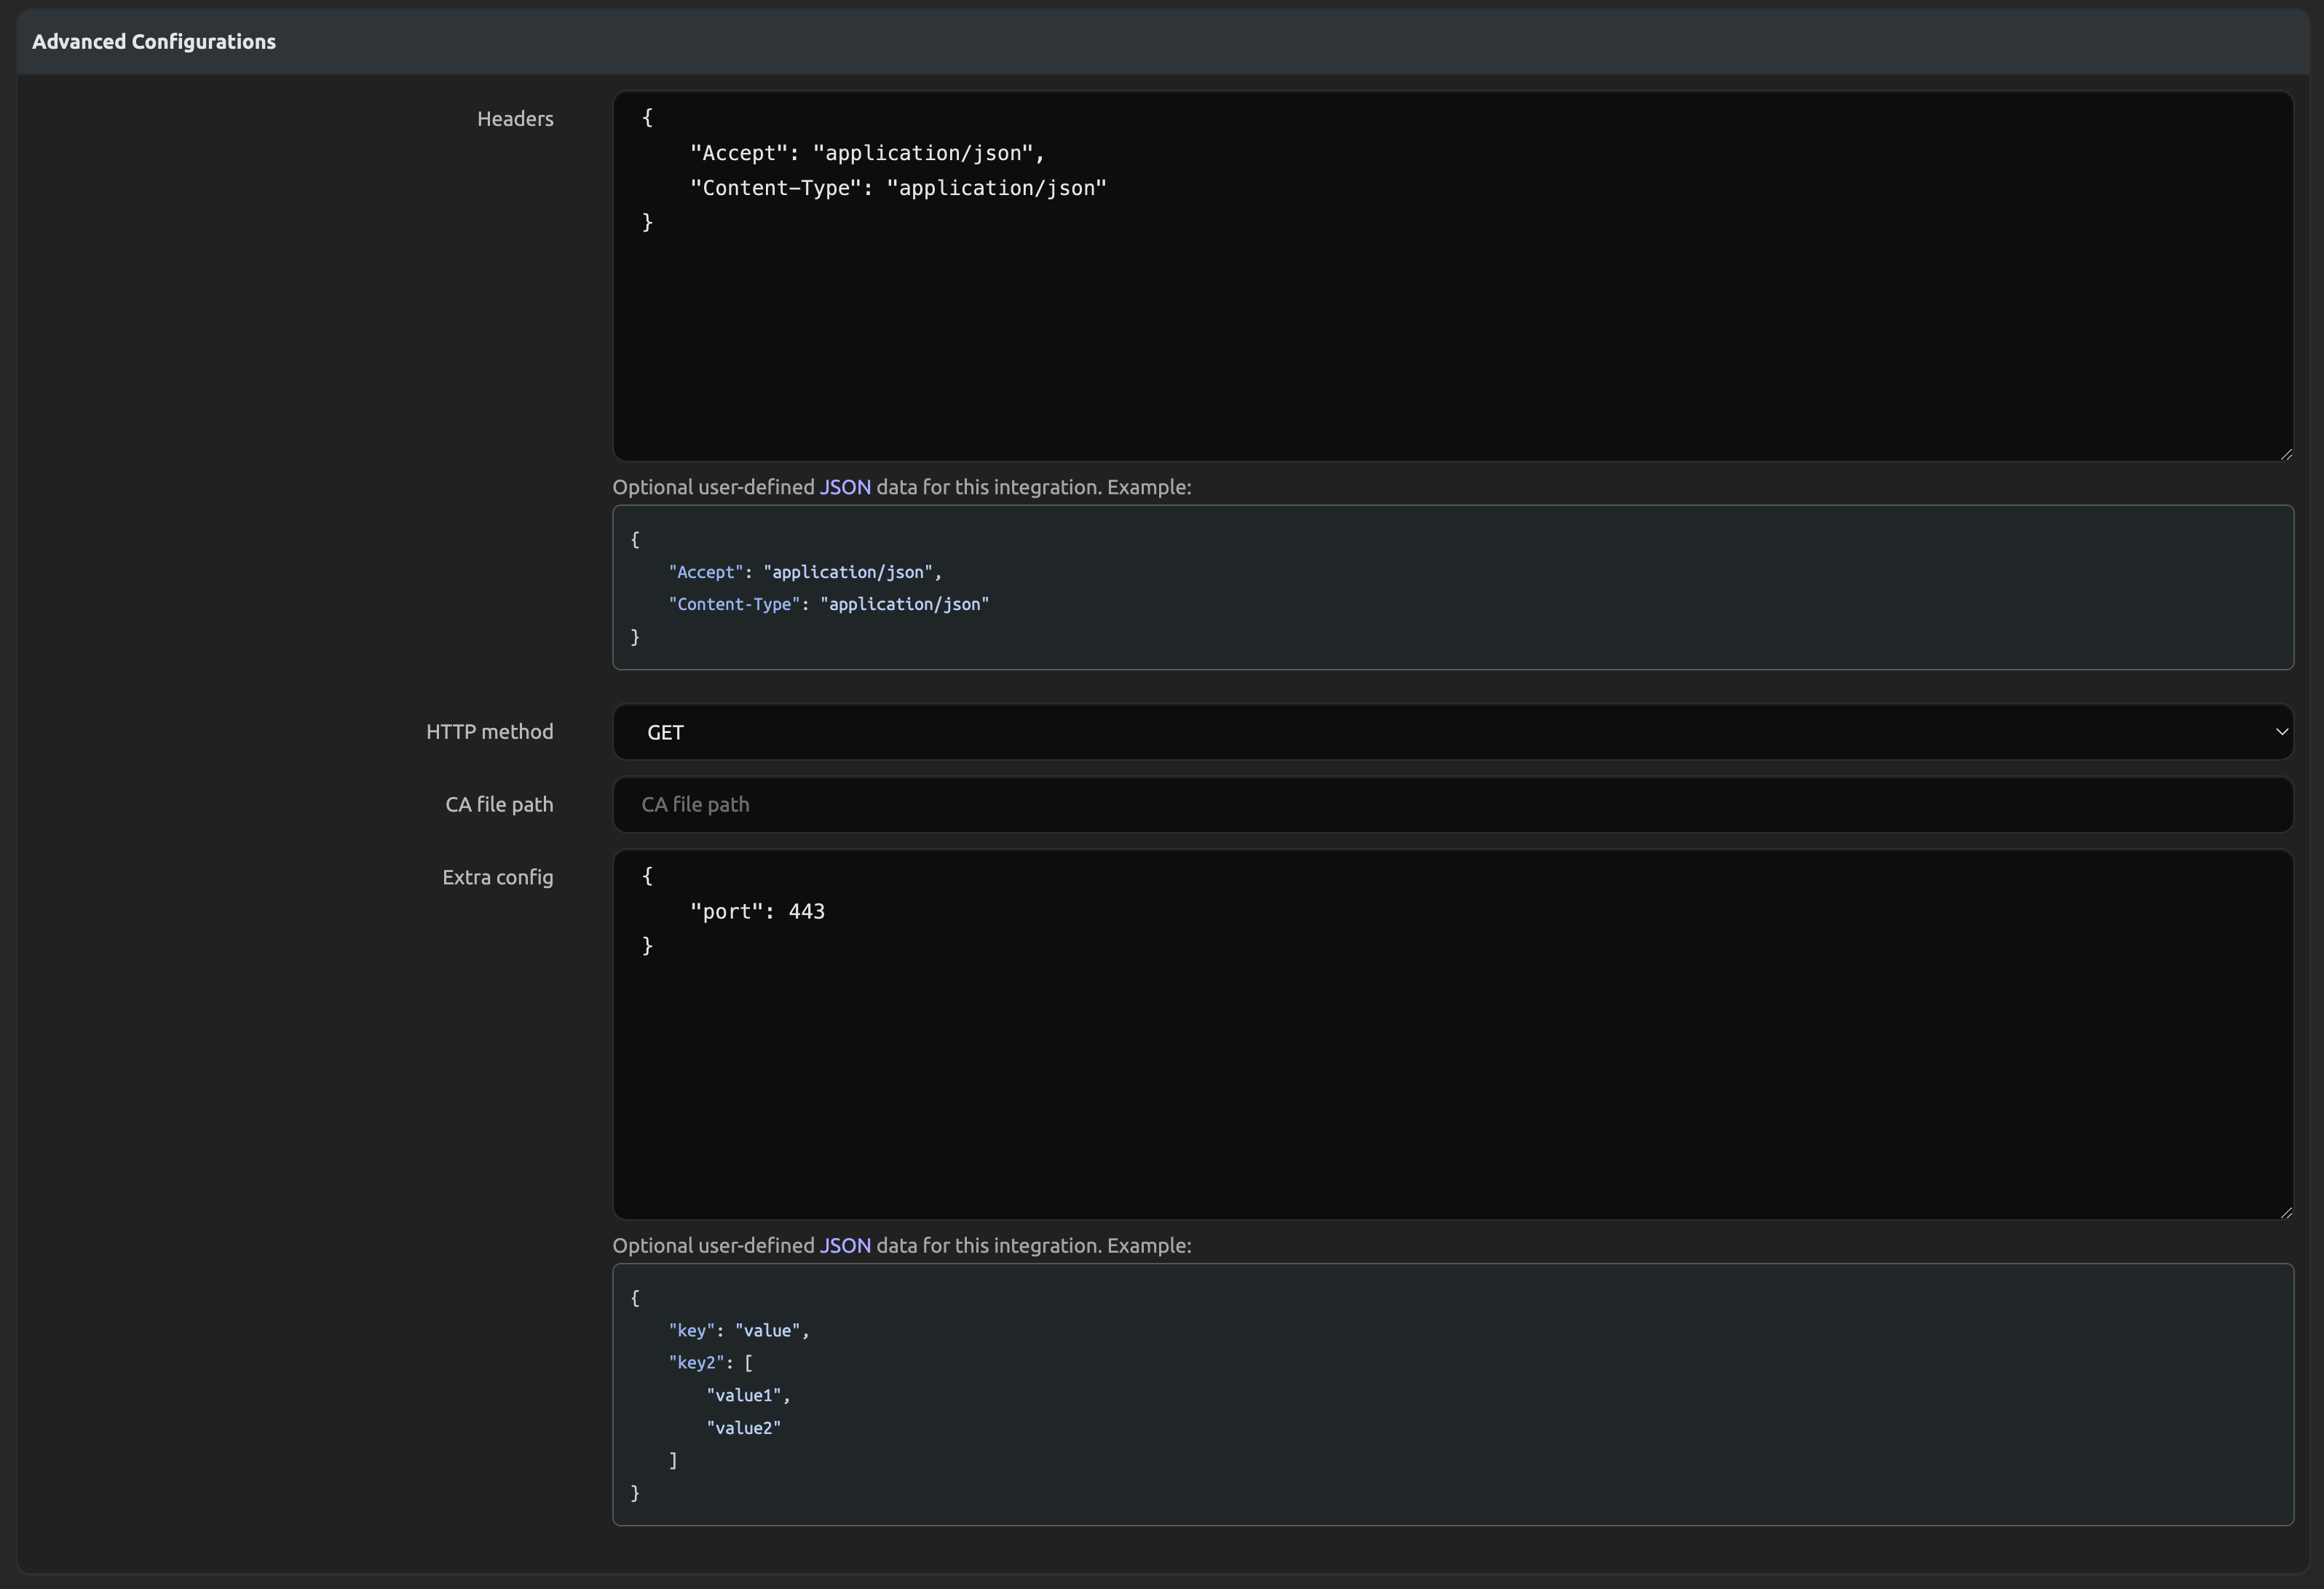Click the HTTP method dropdown chevron arrow
Viewport: 2324px width, 1589px height.
click(x=2281, y=732)
